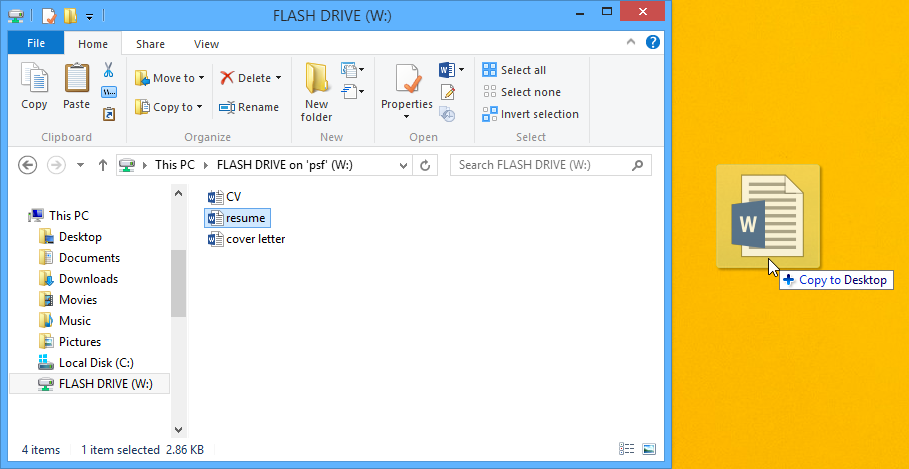Click the Copy icon in Clipboard group
The width and height of the screenshot is (909, 469).
click(x=34, y=86)
